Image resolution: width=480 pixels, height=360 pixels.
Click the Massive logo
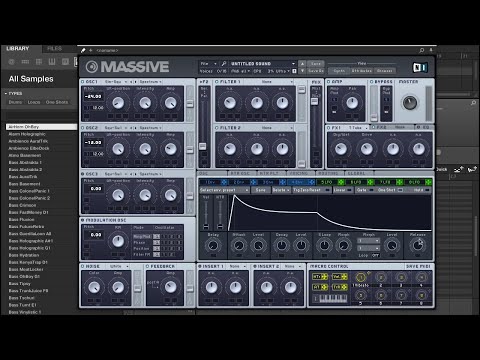[127, 67]
